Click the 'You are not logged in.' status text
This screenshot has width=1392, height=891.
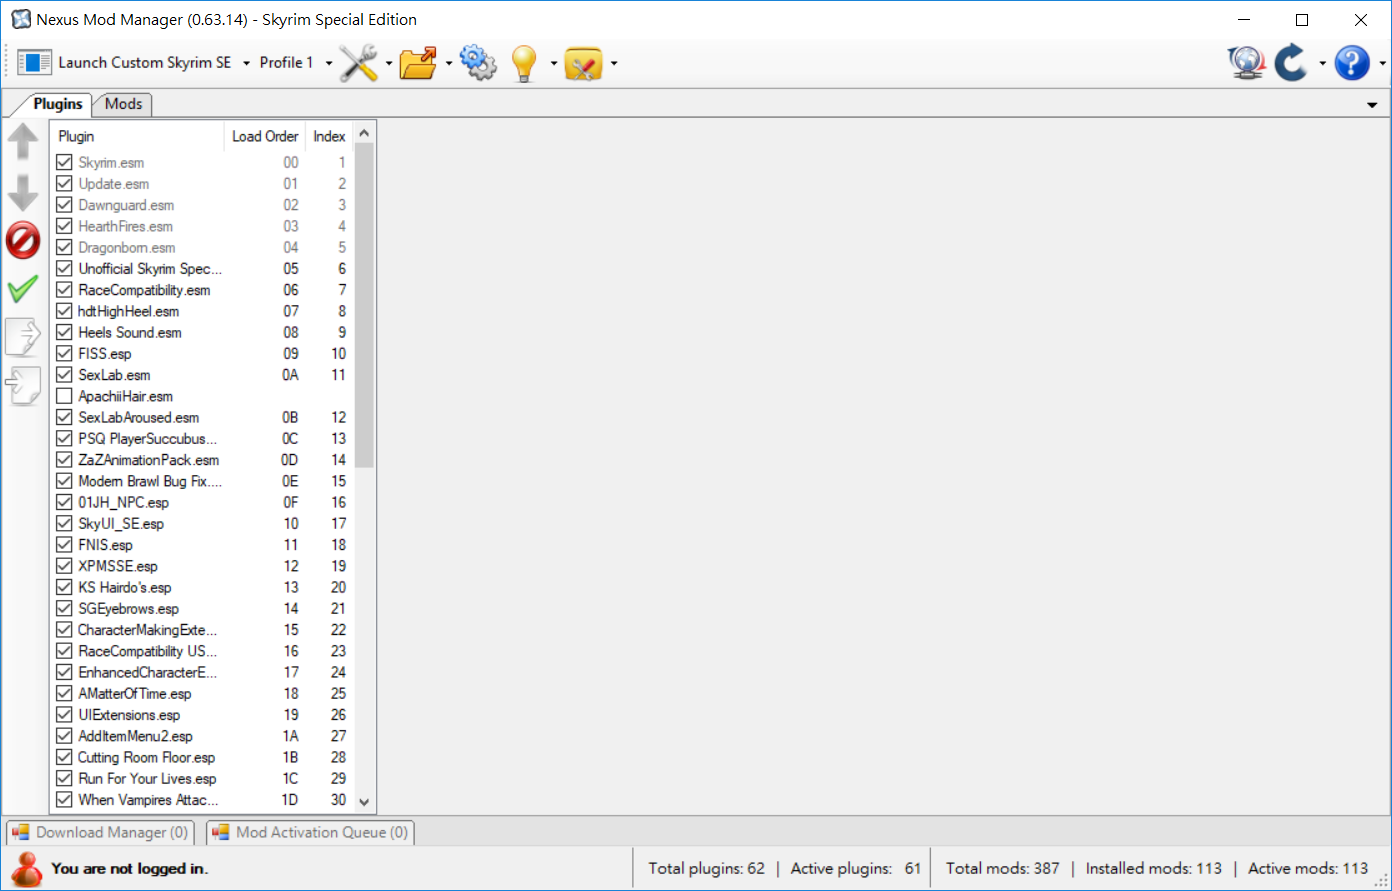pyautogui.click(x=129, y=868)
